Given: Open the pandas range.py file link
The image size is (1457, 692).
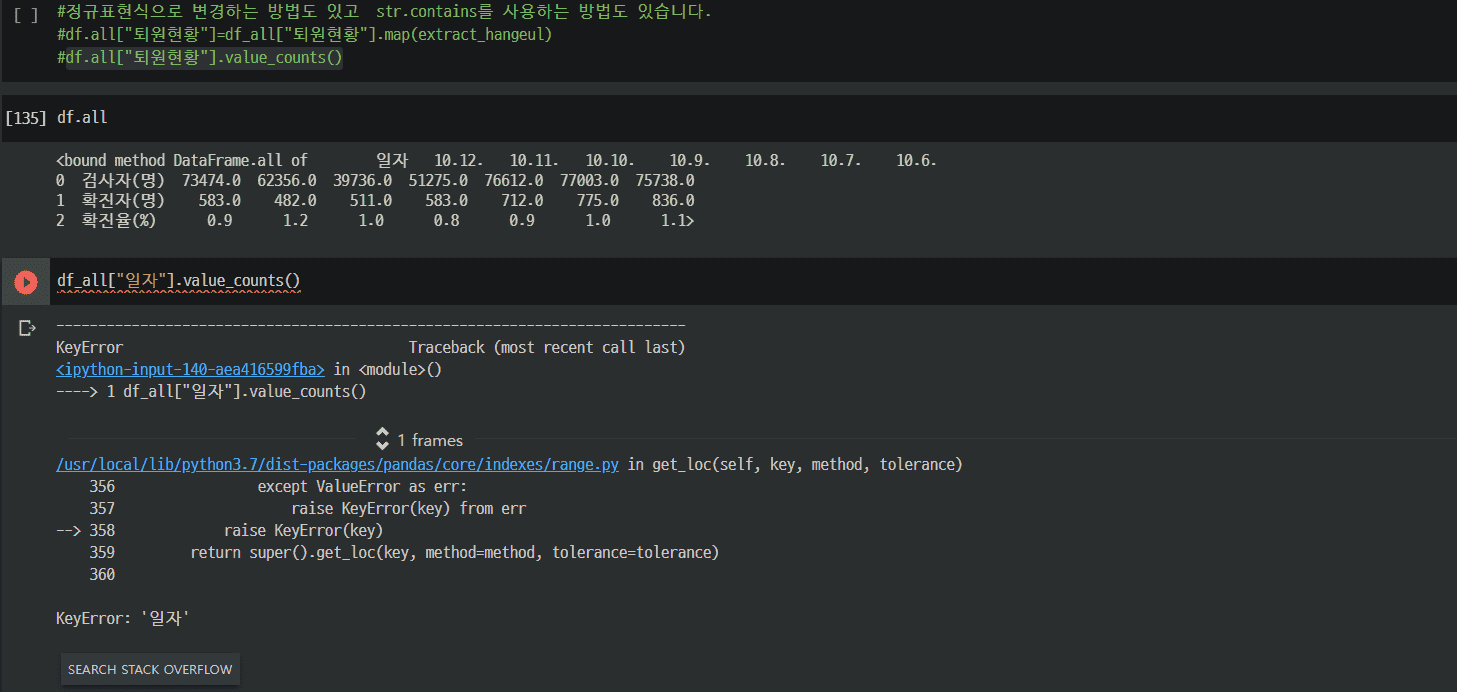Looking at the screenshot, I should click(x=337, y=464).
